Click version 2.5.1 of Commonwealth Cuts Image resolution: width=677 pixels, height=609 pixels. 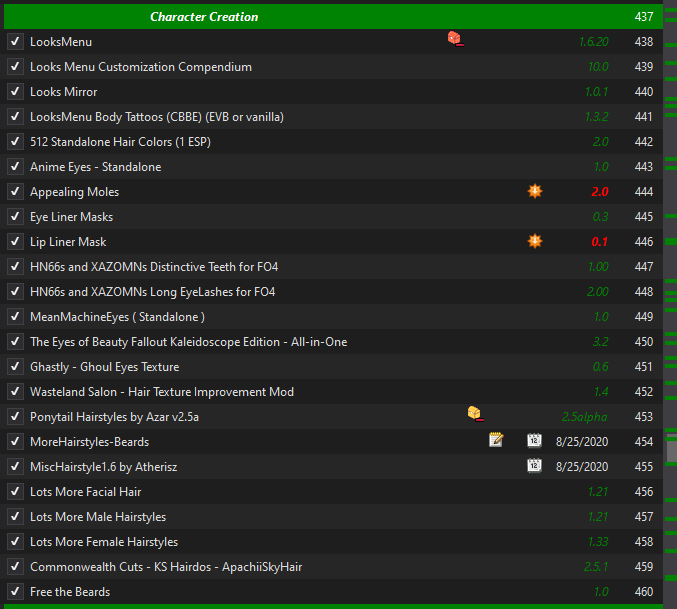[596, 567]
